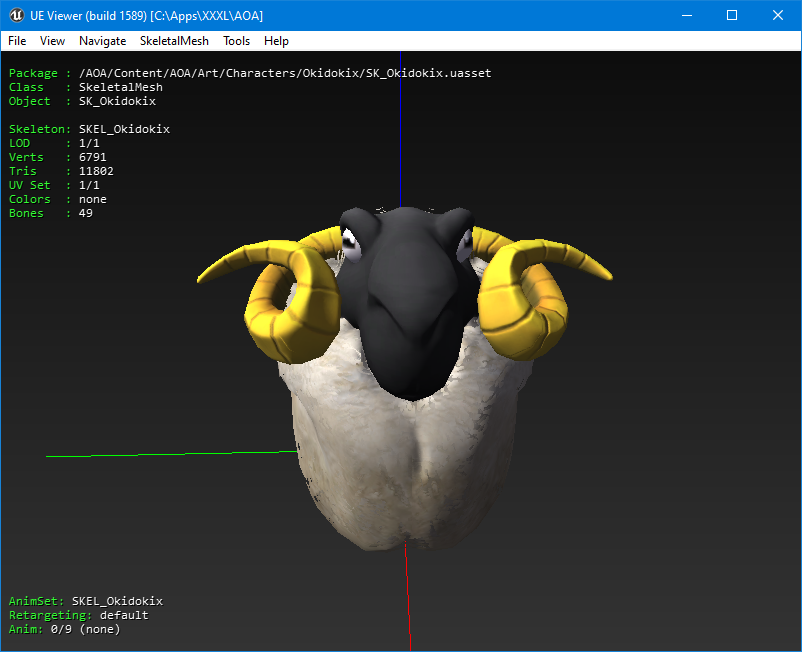This screenshot has width=802, height=652.
Task: Click the Verts count 6791
Action: pyautogui.click(x=93, y=158)
